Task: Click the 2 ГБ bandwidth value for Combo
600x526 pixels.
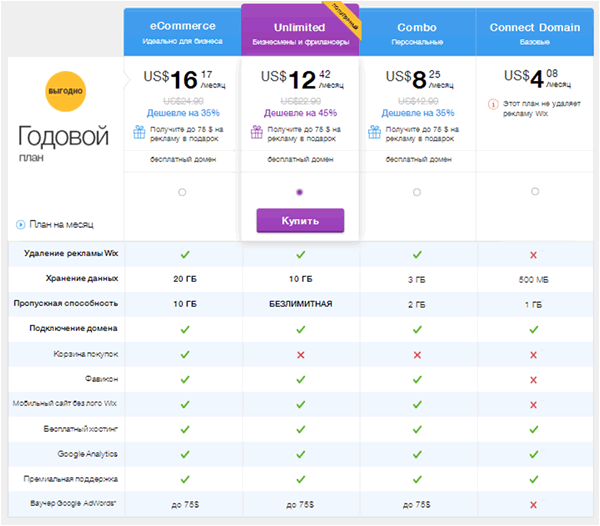Action: pos(417,305)
